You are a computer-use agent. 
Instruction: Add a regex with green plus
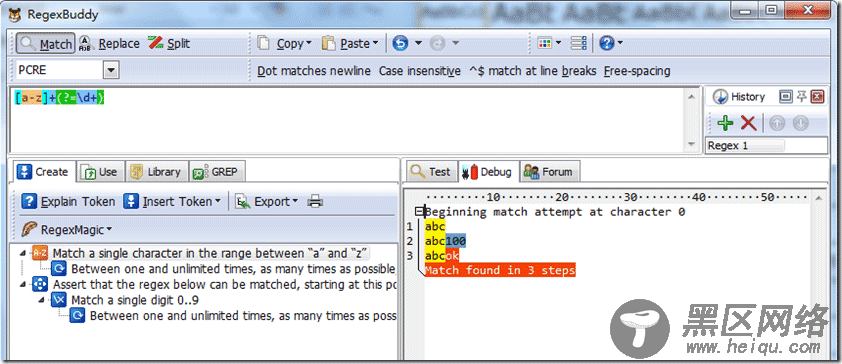coord(725,123)
